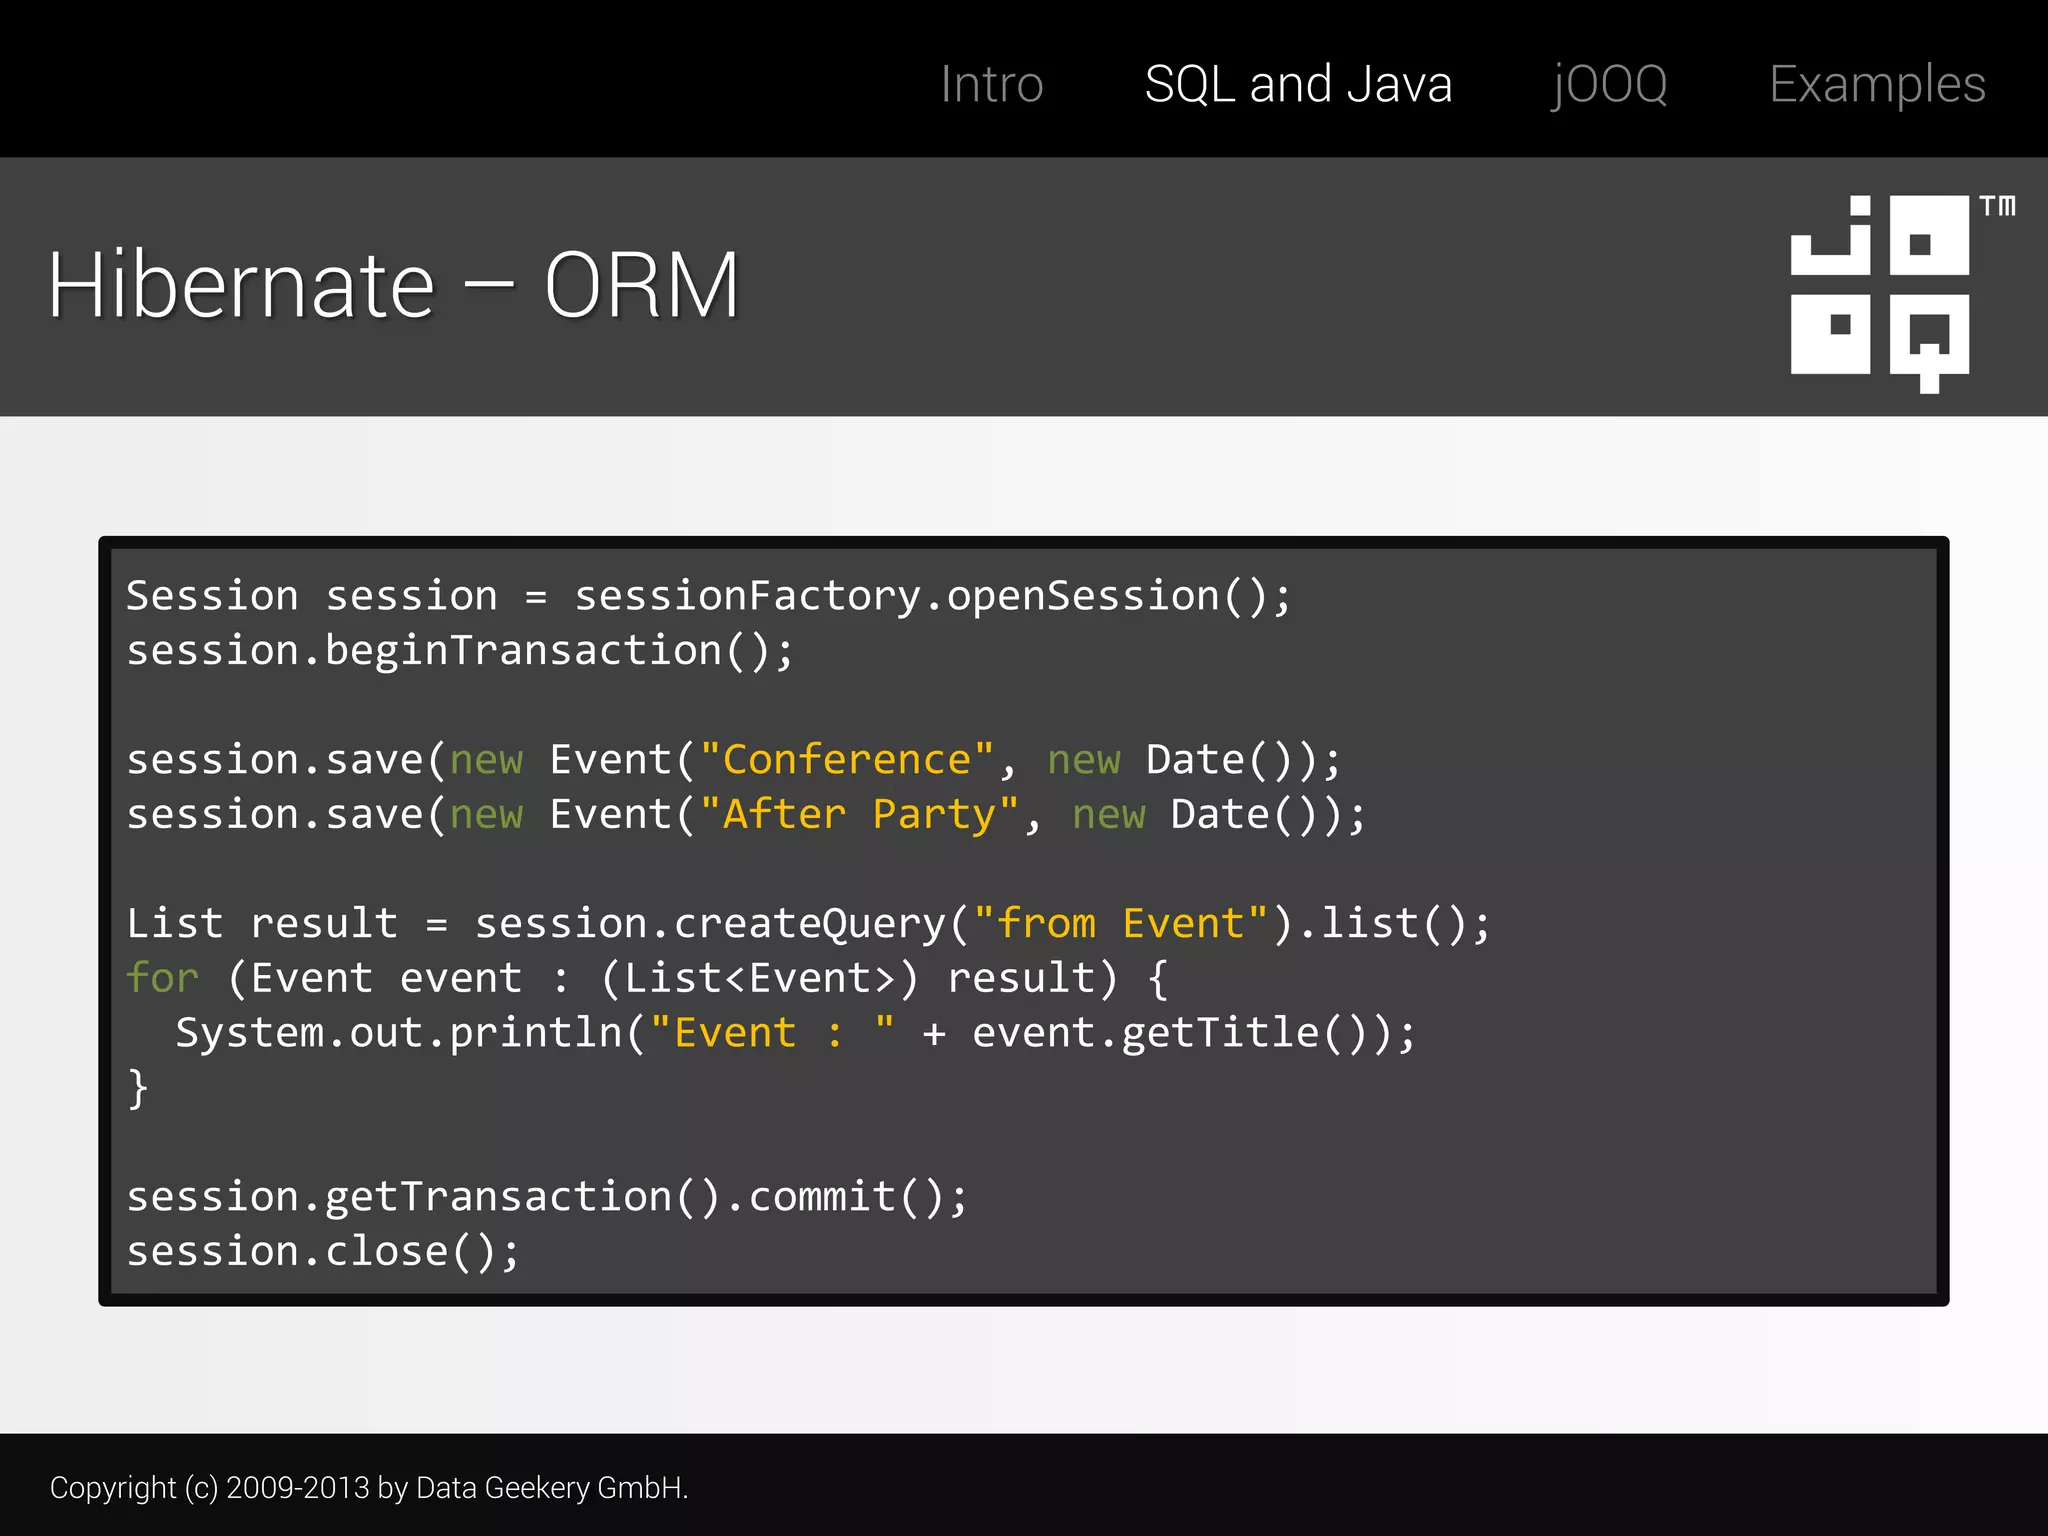The image size is (2048, 1536).
Task: Go to the Examples tab
Action: [1877, 86]
